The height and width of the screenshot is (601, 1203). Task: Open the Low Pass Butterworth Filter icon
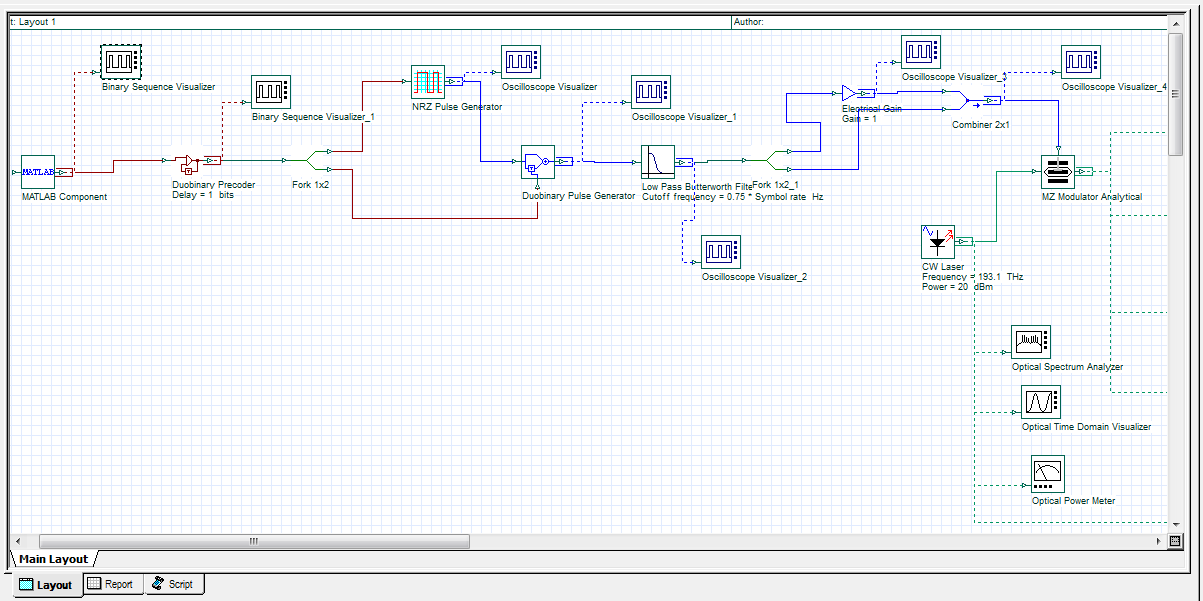[x=657, y=162]
